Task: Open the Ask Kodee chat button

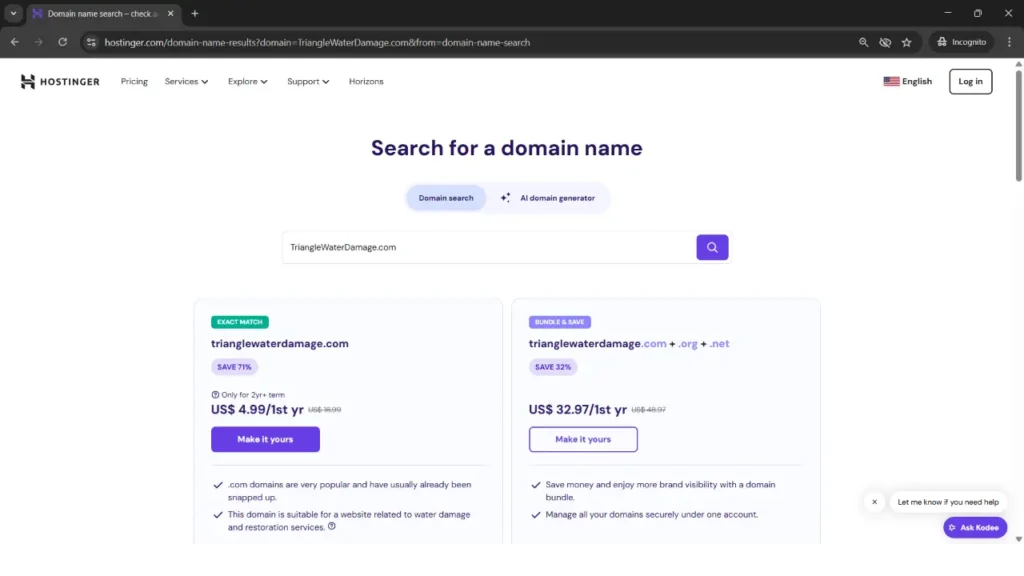Action: click(975, 528)
